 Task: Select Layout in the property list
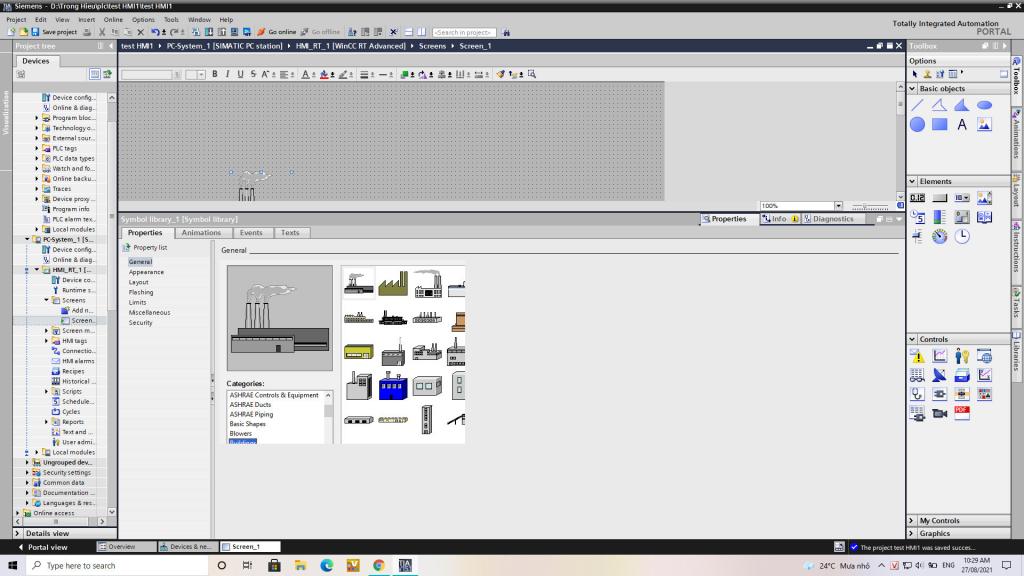(138, 282)
